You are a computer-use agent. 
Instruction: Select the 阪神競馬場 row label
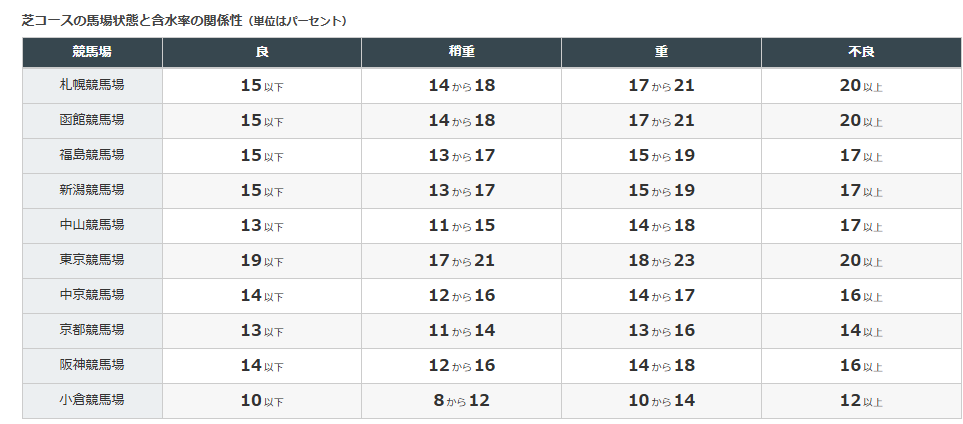coord(92,365)
